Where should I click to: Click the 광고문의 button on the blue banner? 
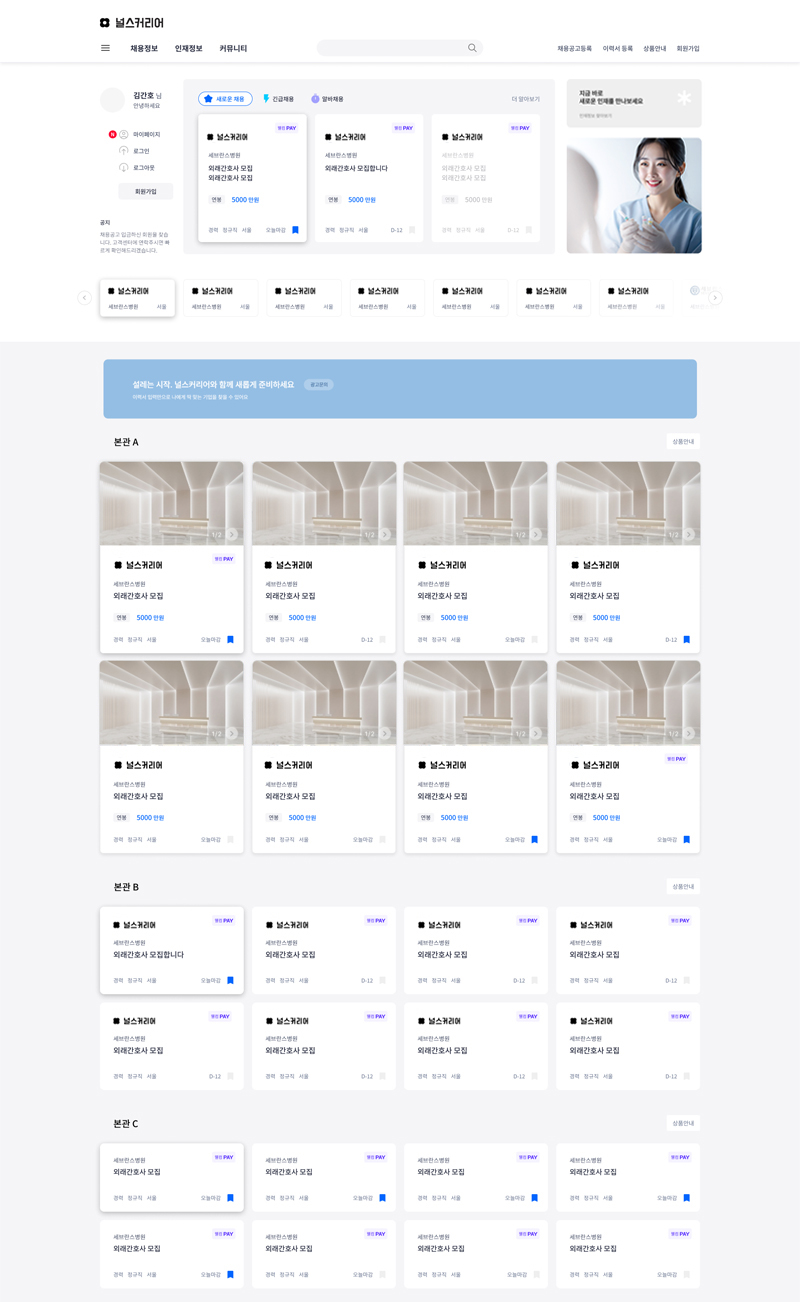point(318,384)
